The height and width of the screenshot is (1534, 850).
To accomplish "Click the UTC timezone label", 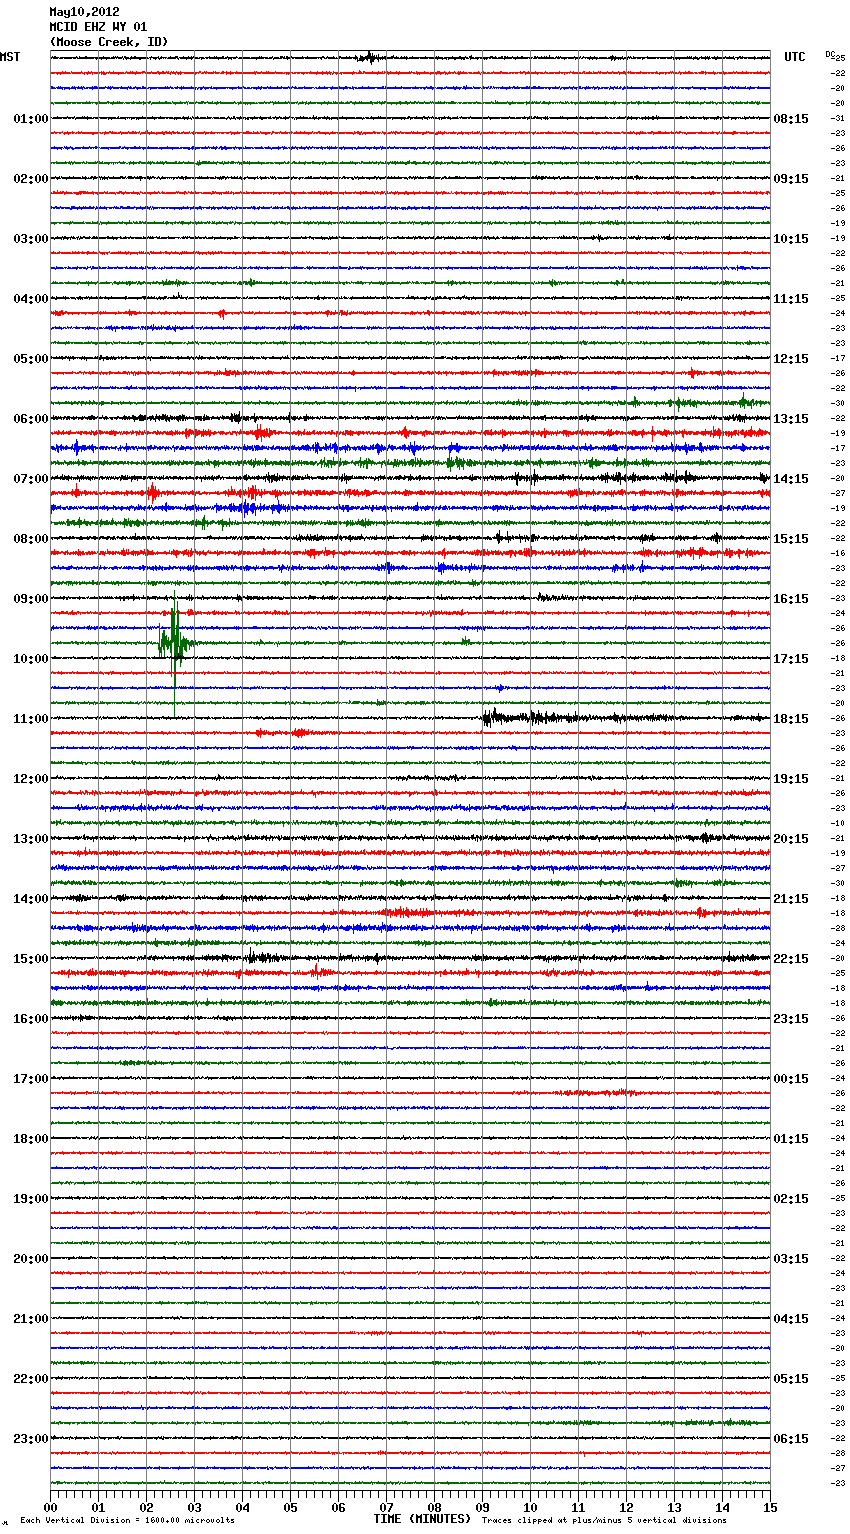I will pyautogui.click(x=795, y=57).
